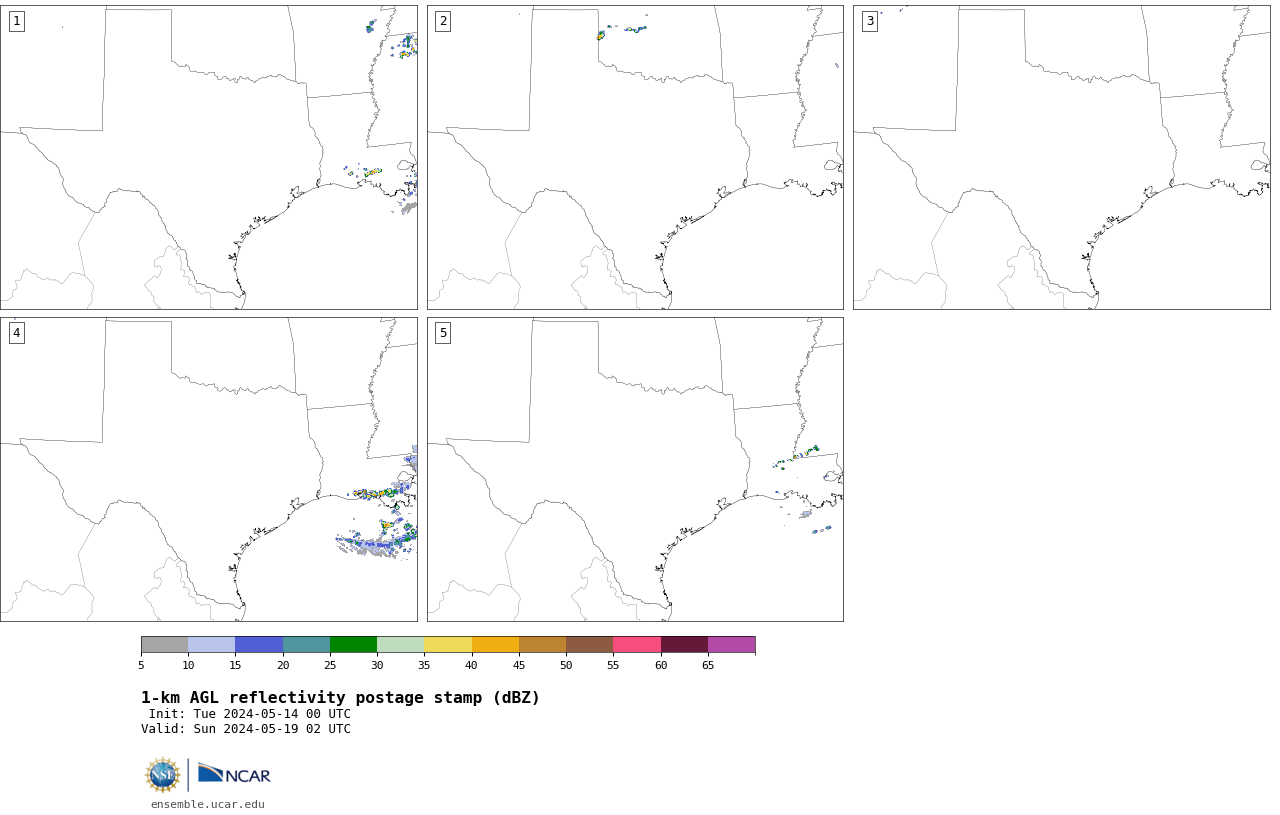Viewport: 1280px width, 815px height.
Task: Click the colorbar tick label '5'
Action: pyautogui.click(x=141, y=665)
